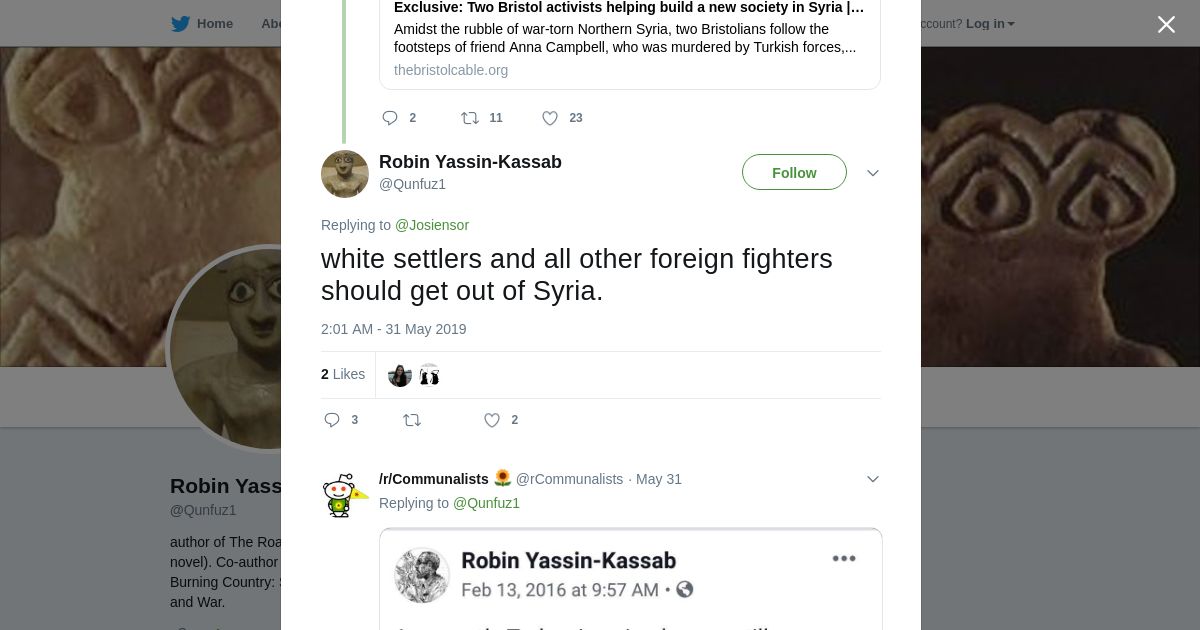1200x630 pixels.
Task: Click the Twitter bird Home icon
Action: tap(180, 24)
